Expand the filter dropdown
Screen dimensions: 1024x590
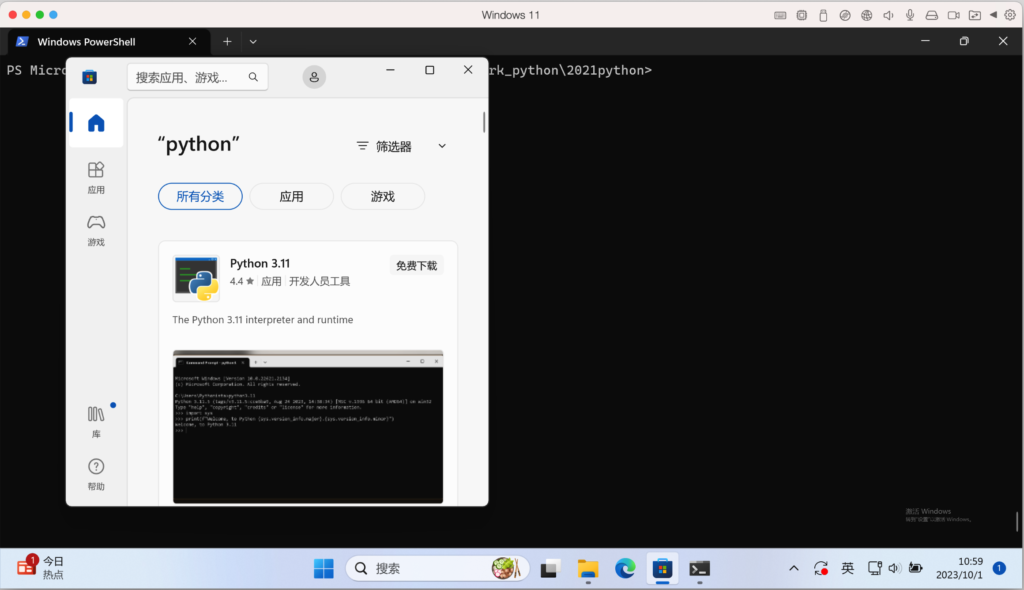click(401, 146)
